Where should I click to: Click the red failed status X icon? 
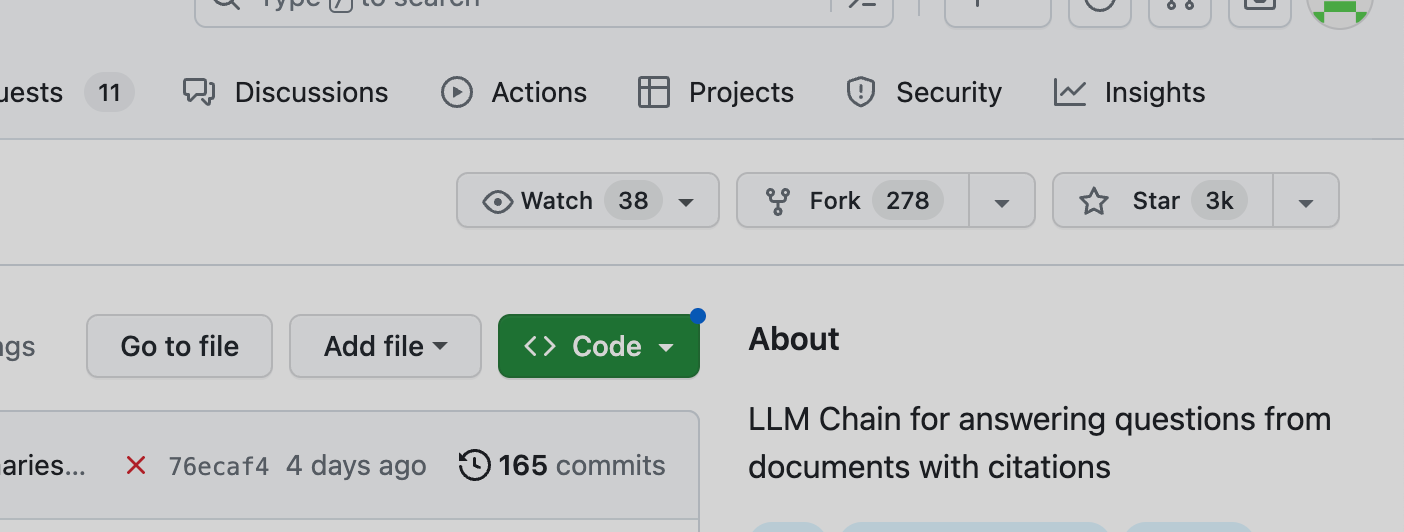click(x=136, y=466)
